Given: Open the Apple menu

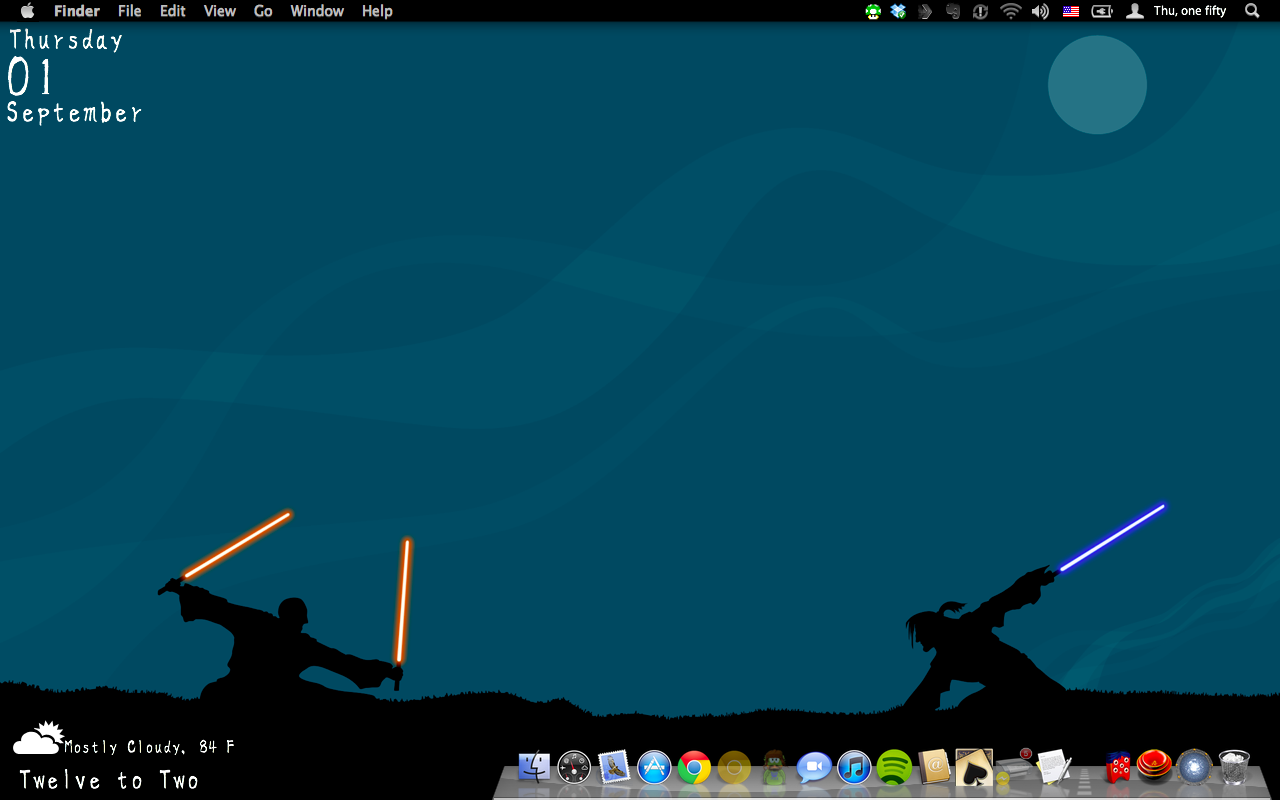Looking at the screenshot, I should tap(28, 11).
